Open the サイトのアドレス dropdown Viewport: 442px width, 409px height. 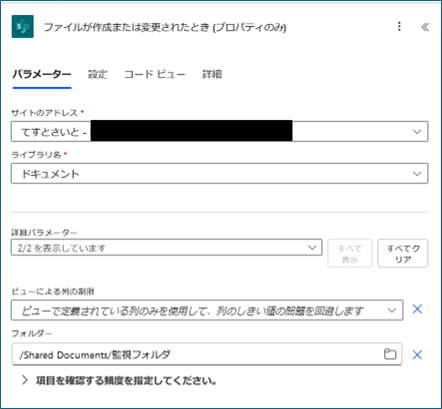pyautogui.click(x=219, y=132)
